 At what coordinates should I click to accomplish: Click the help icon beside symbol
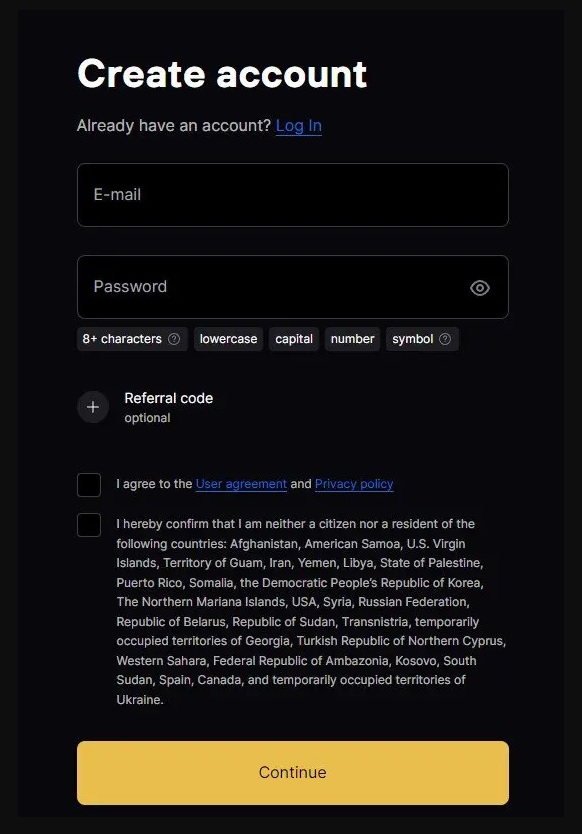[445, 339]
